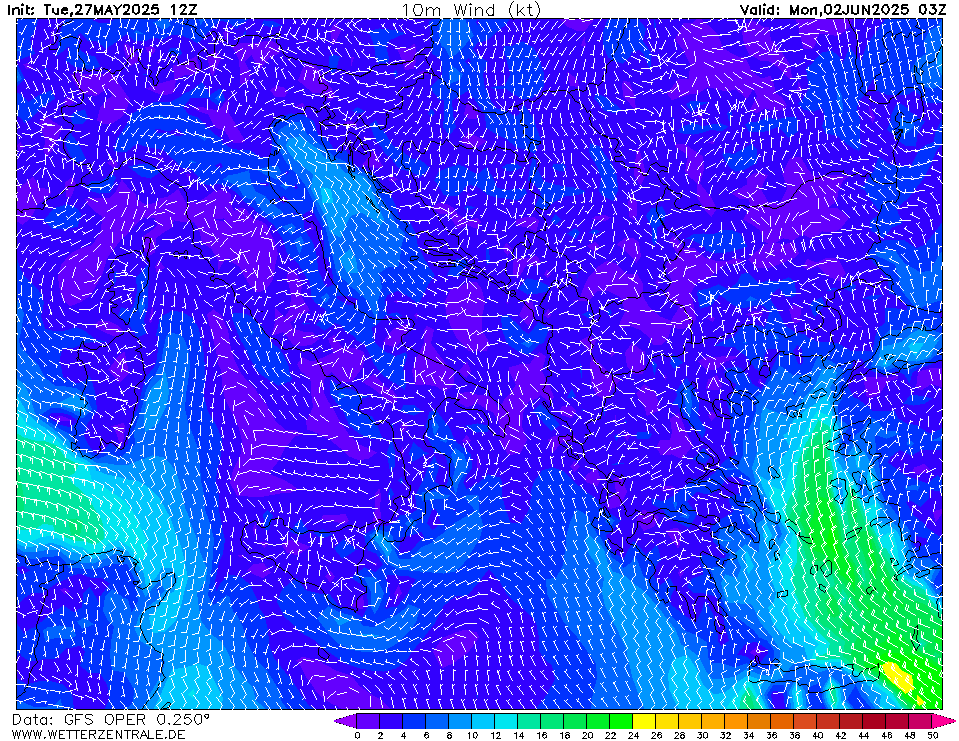Click the '24' label on the legend
Viewport: 959px width, 741px height.
(x=633, y=735)
